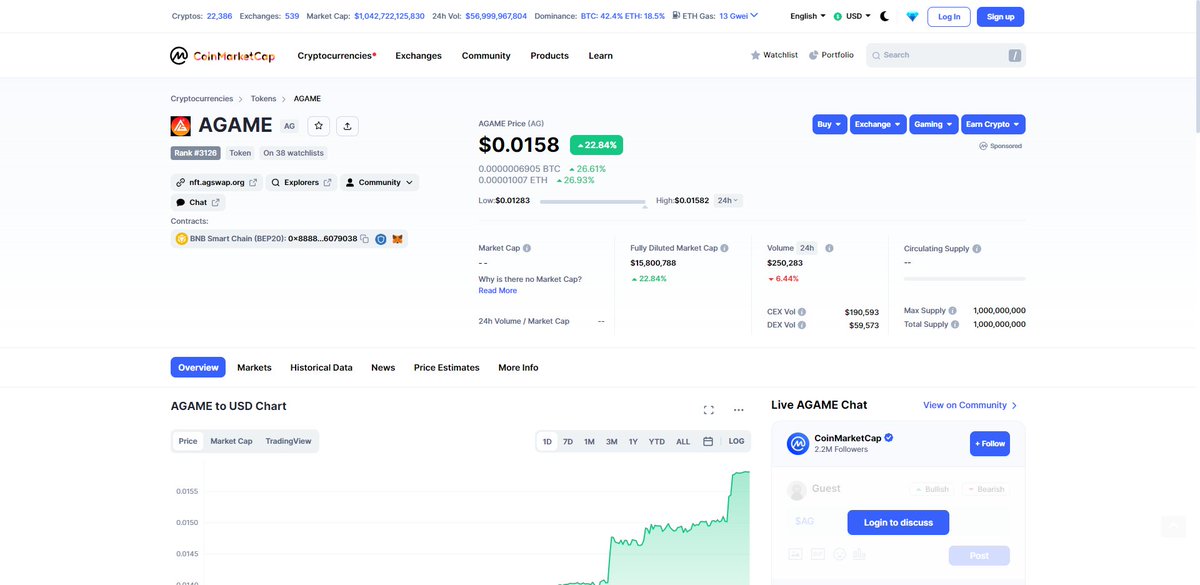Open the diamond rewards icon

pos(912,17)
